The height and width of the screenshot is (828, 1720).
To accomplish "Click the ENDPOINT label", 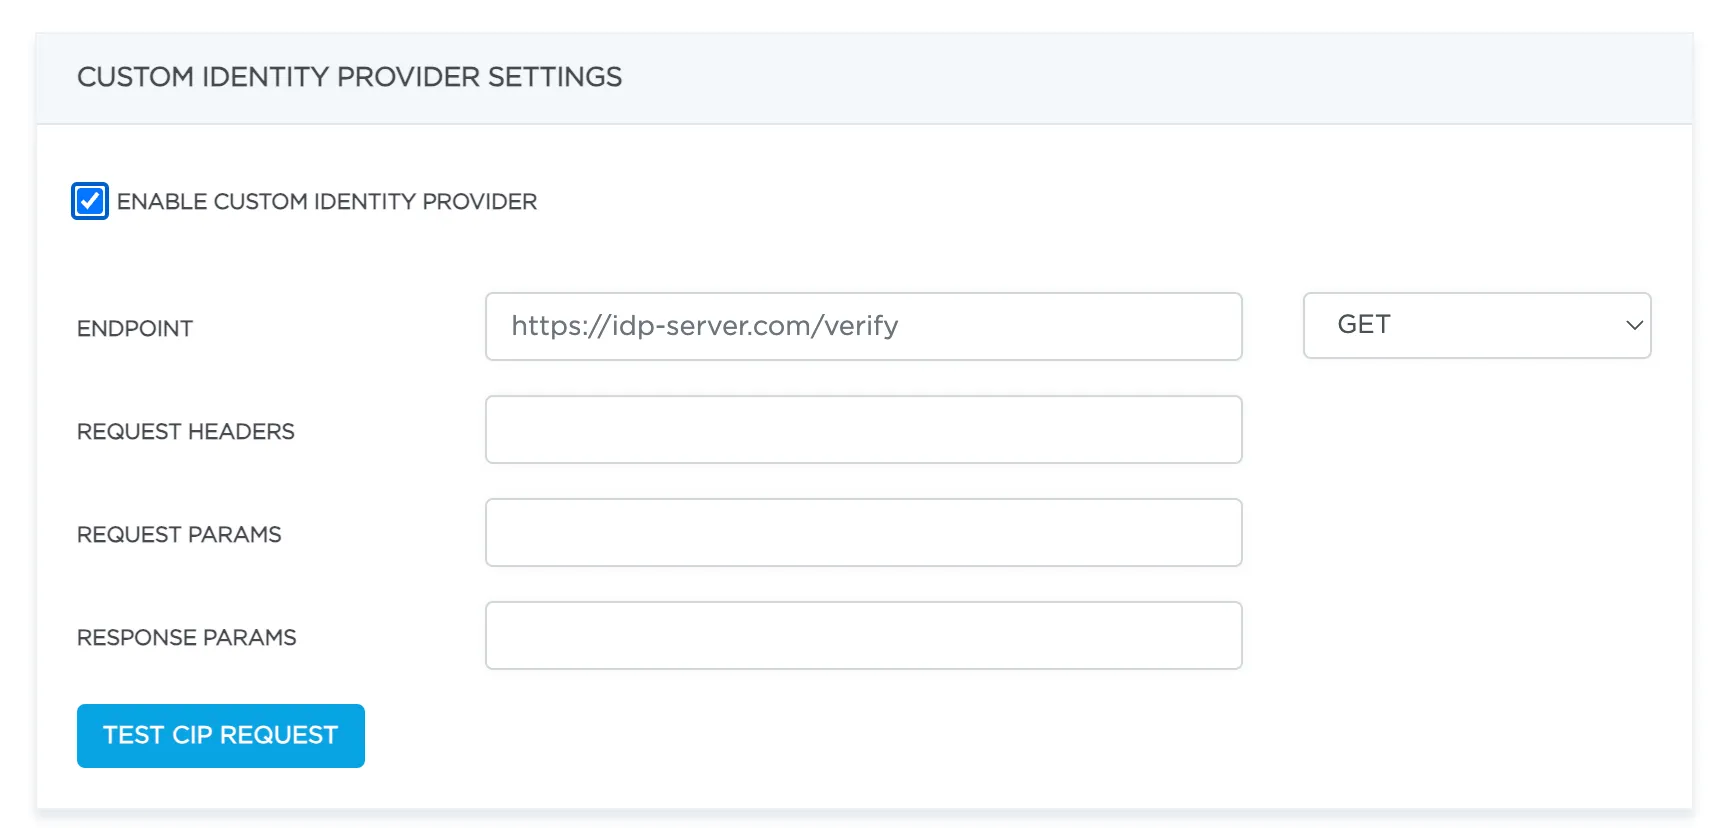I will tap(134, 328).
